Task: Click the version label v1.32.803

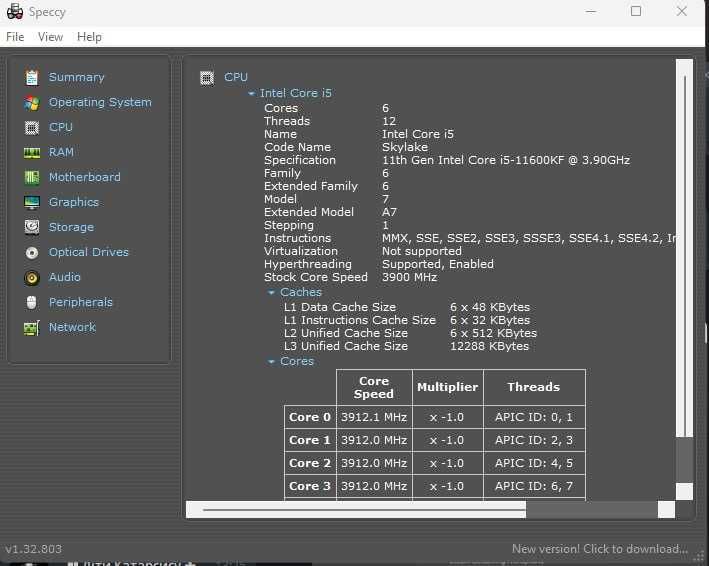Action: click(33, 549)
